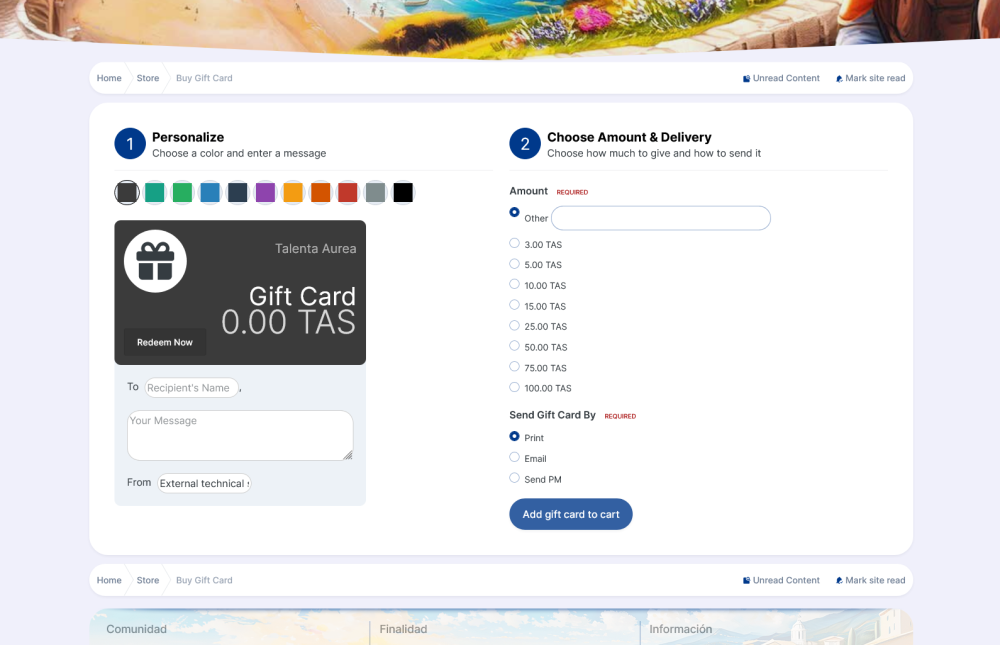
Task: Select the gray card color swatch
Action: (x=376, y=193)
